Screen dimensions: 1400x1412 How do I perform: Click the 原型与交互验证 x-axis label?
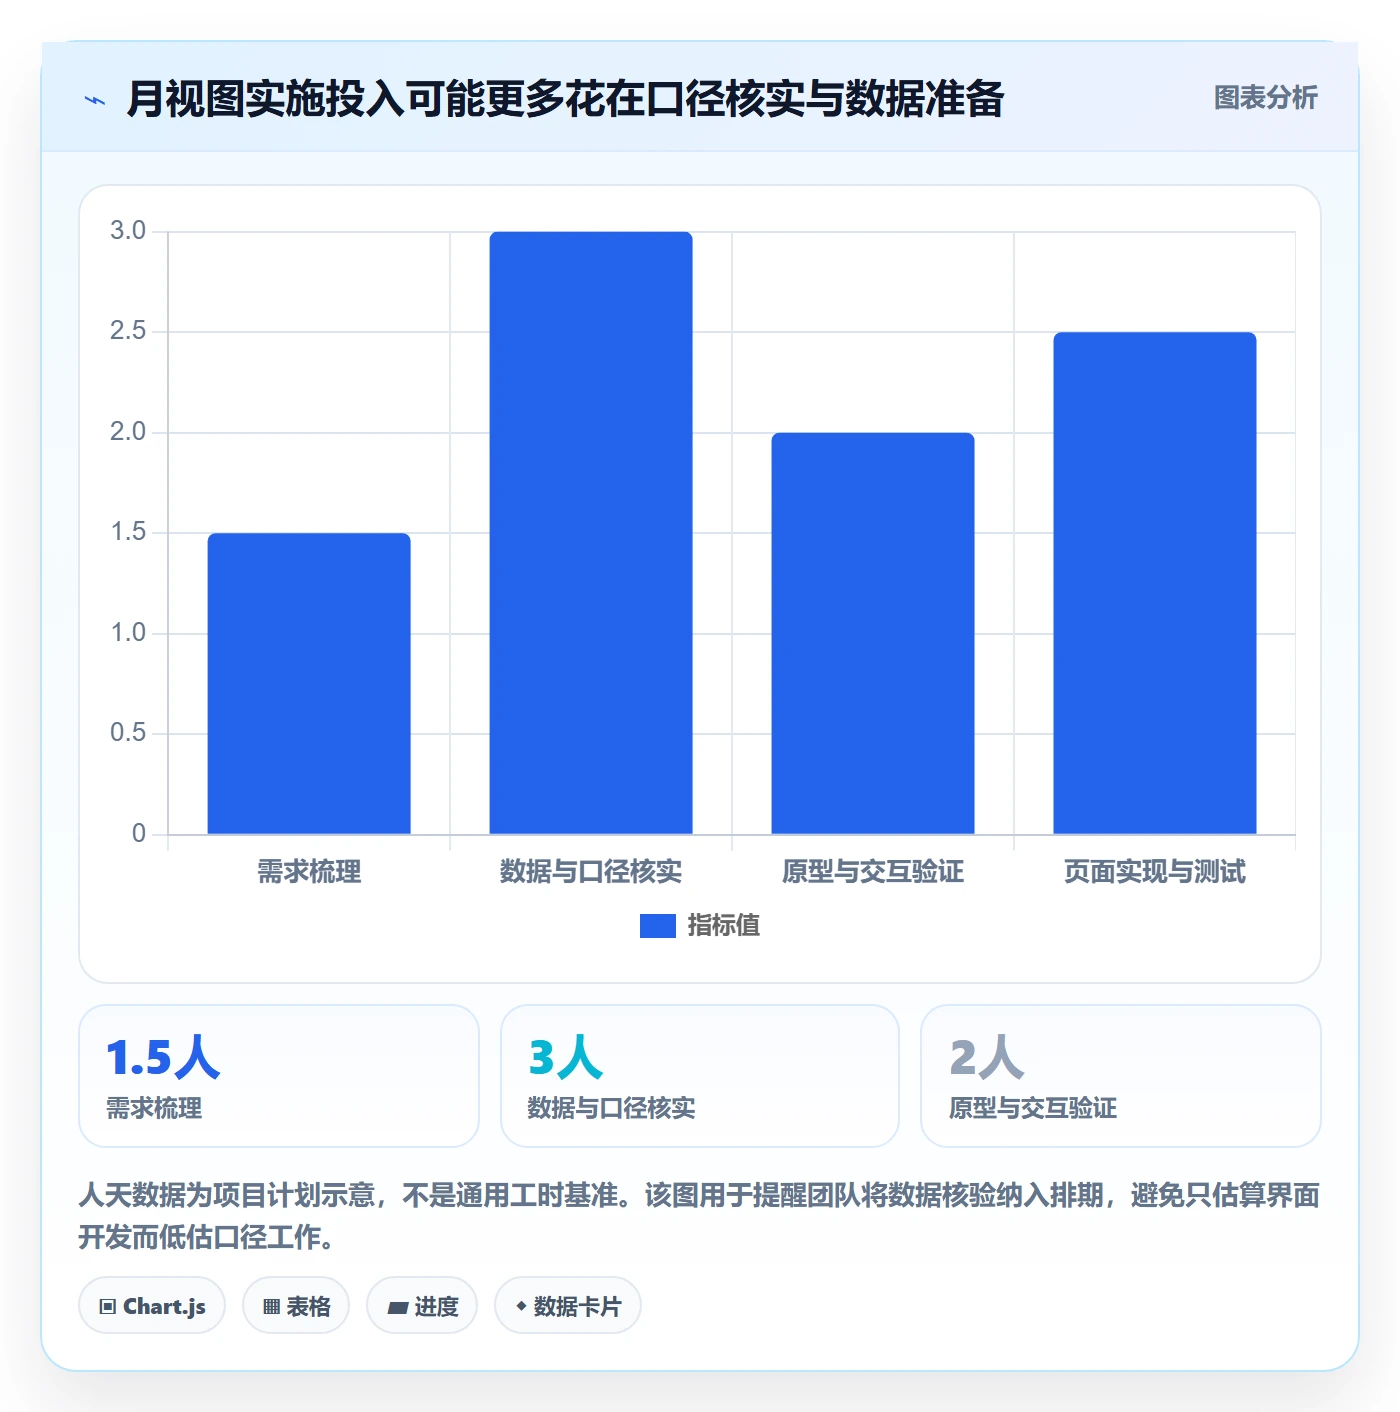[x=873, y=872]
